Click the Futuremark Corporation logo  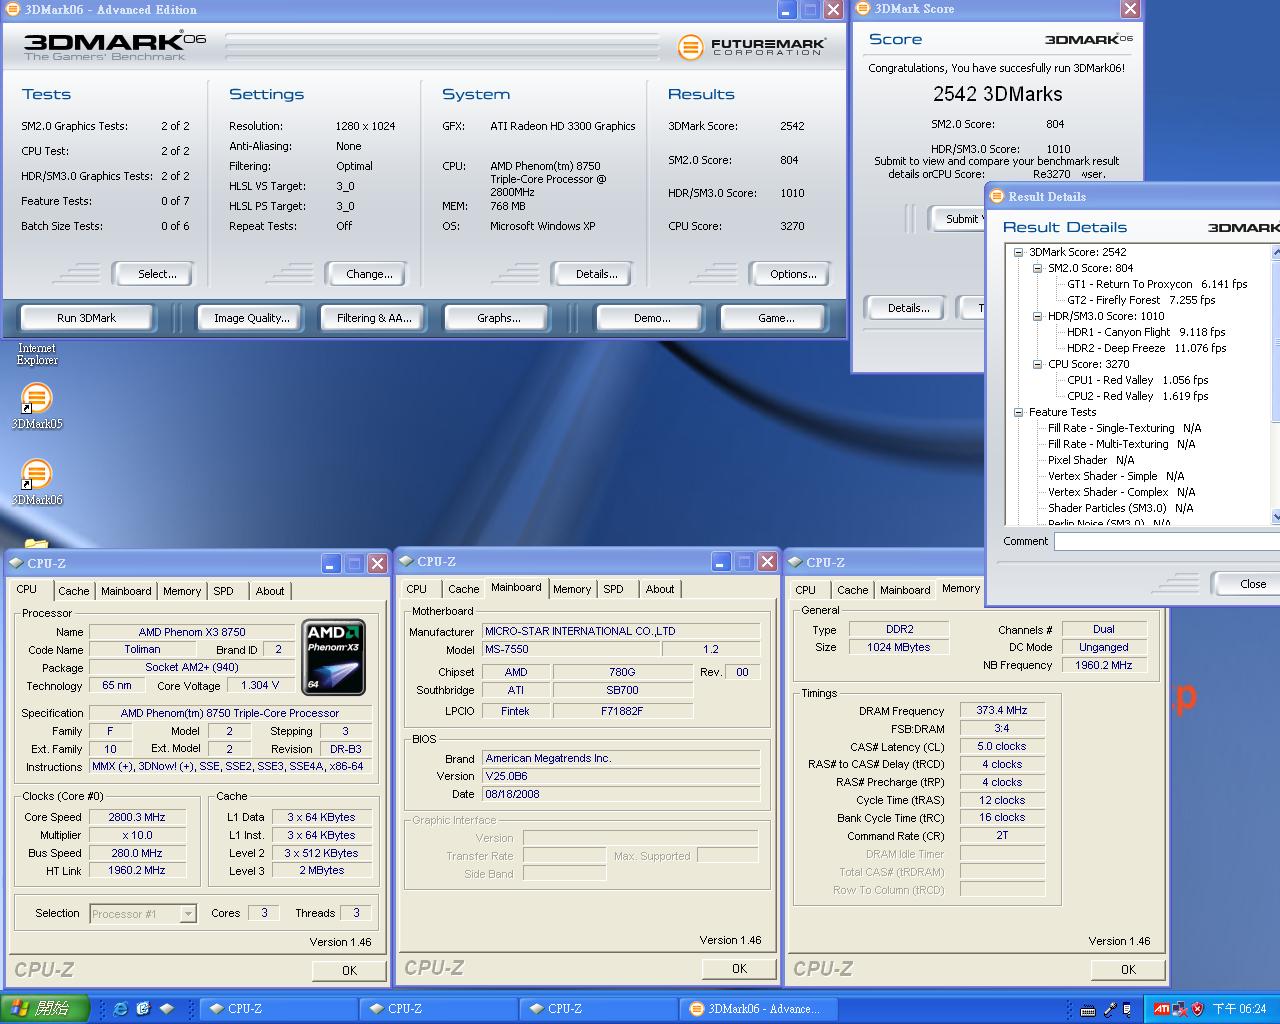point(751,47)
